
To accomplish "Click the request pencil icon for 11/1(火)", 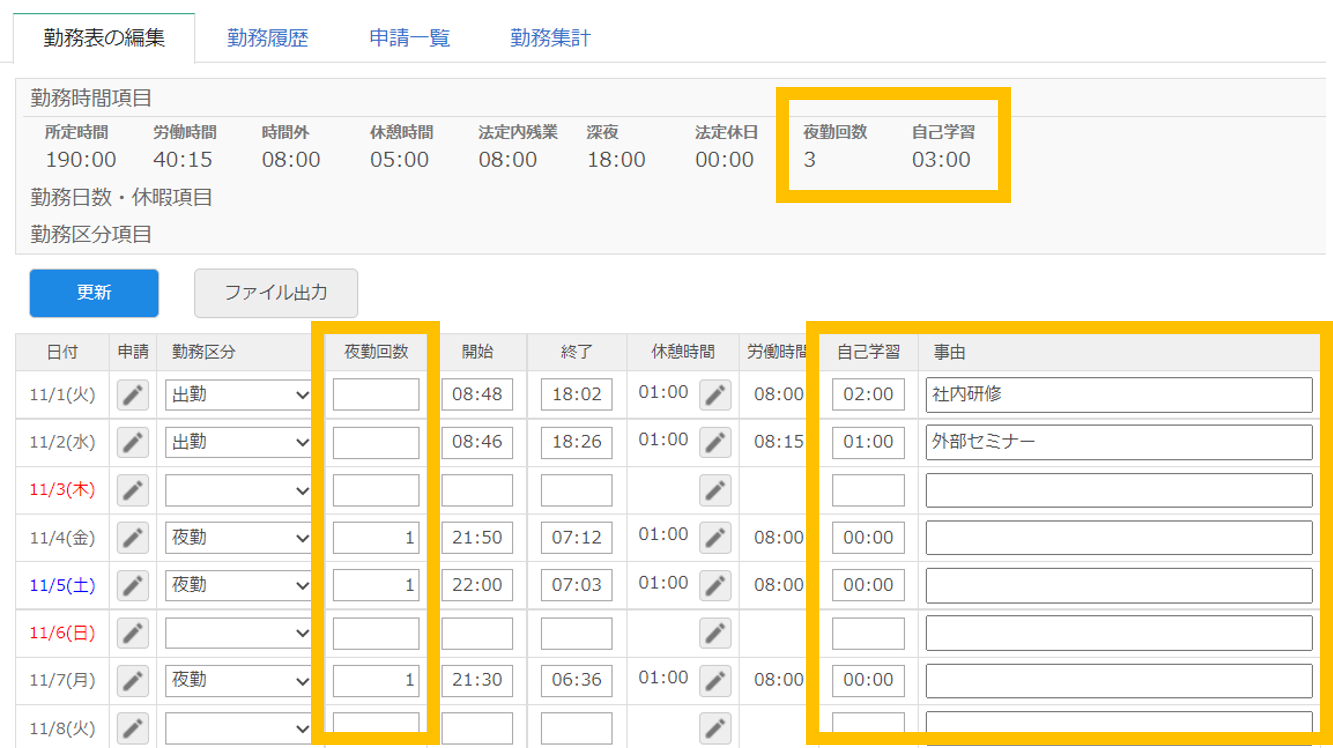I will (x=133, y=395).
